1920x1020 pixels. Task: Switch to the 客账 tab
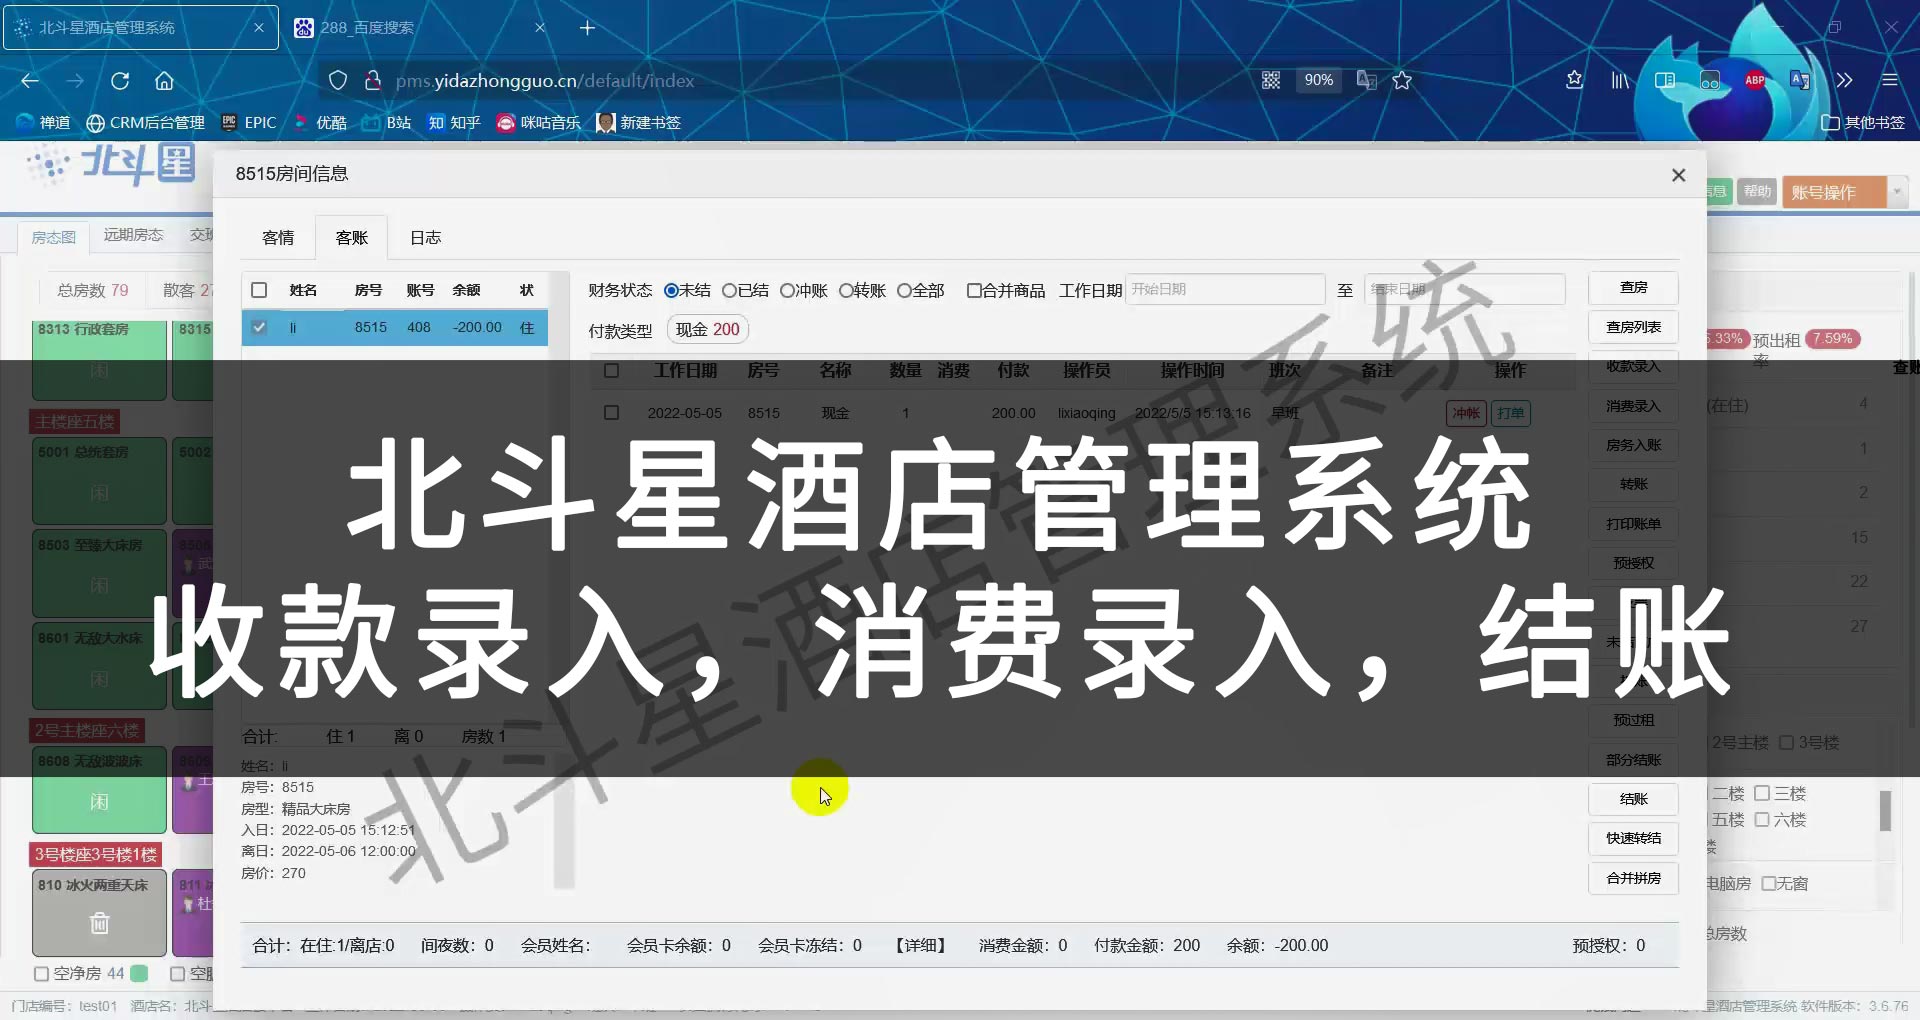pyautogui.click(x=352, y=238)
